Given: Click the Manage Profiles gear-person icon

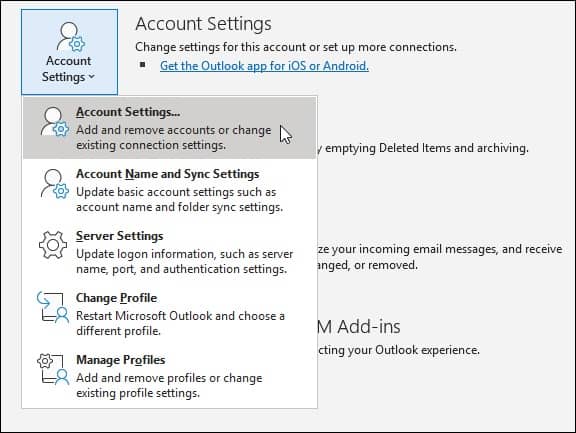Looking at the screenshot, I should (x=53, y=369).
